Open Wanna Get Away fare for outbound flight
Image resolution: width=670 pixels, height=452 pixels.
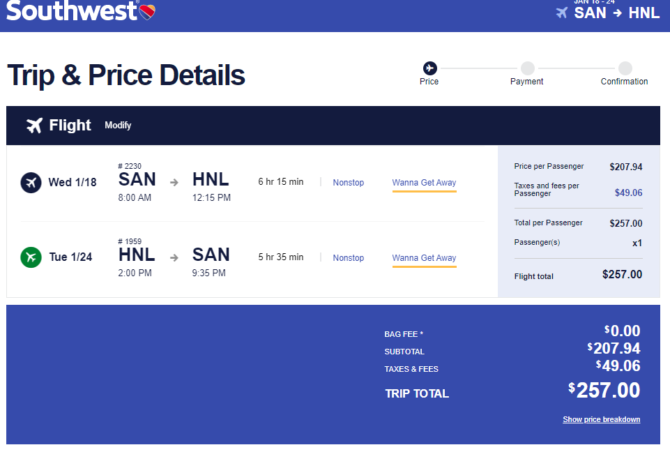(424, 183)
